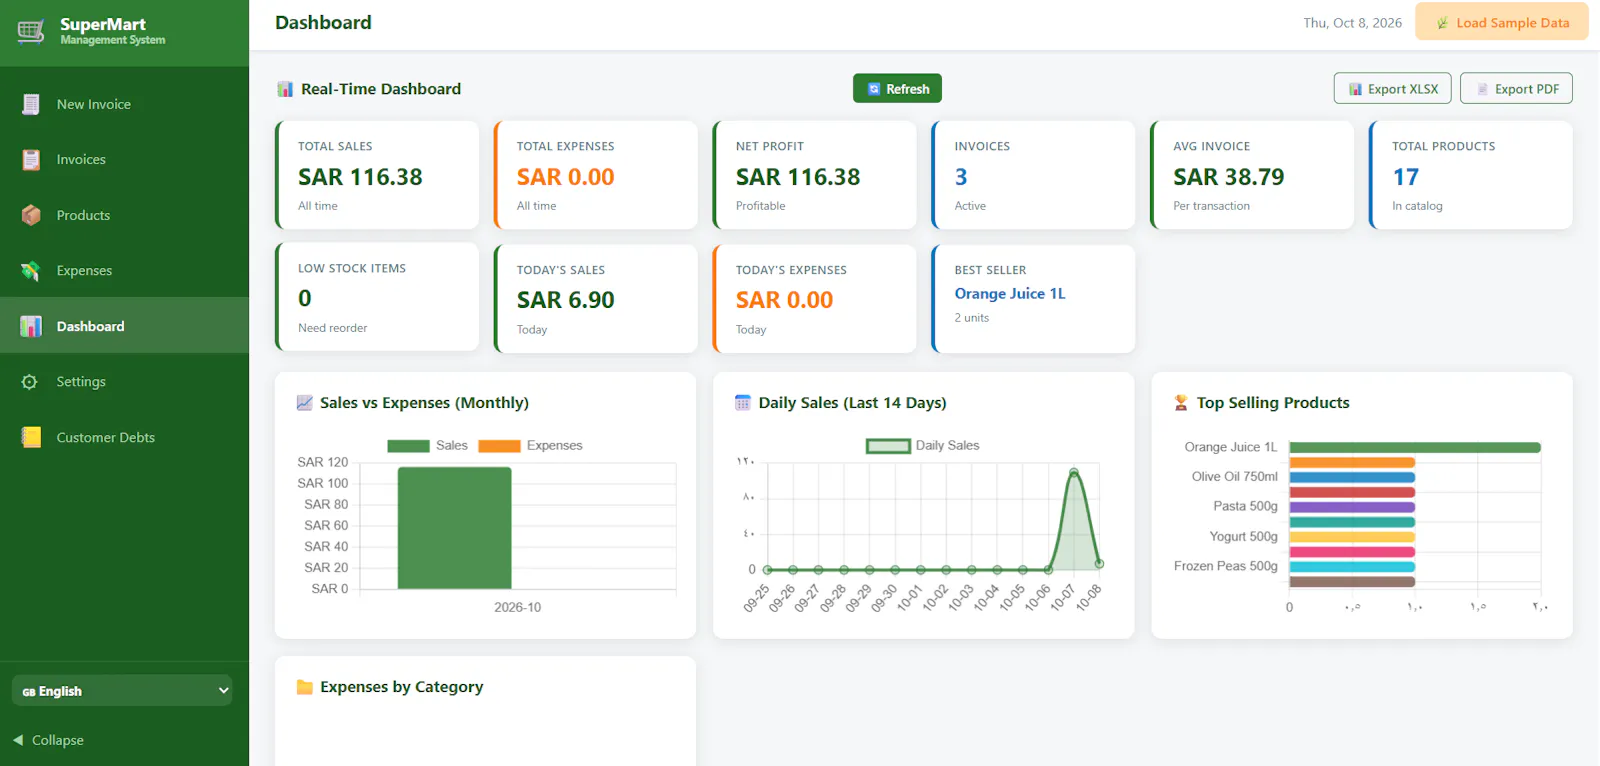The image size is (1600, 766).
Task: Click the Settings gear icon
Action: click(x=30, y=382)
